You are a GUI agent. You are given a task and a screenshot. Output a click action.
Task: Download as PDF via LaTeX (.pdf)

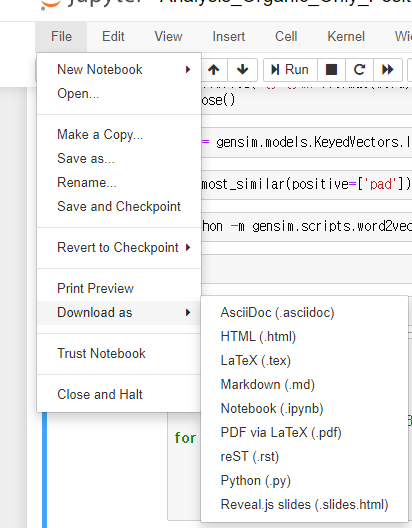[x=304, y=433]
